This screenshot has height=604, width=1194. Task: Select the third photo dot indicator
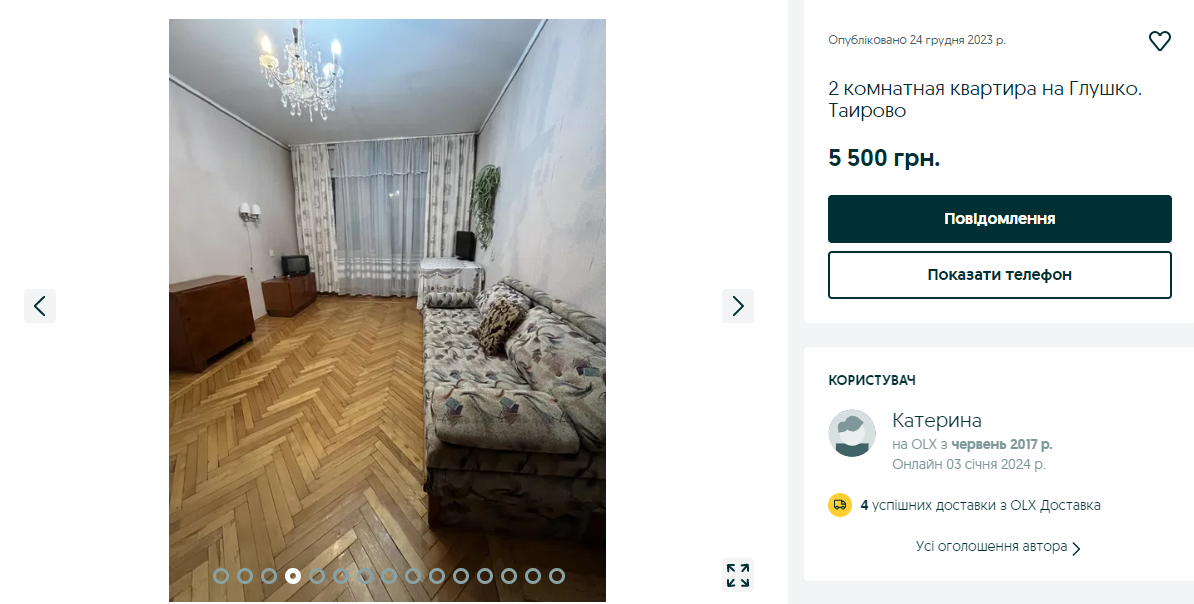coord(269,576)
